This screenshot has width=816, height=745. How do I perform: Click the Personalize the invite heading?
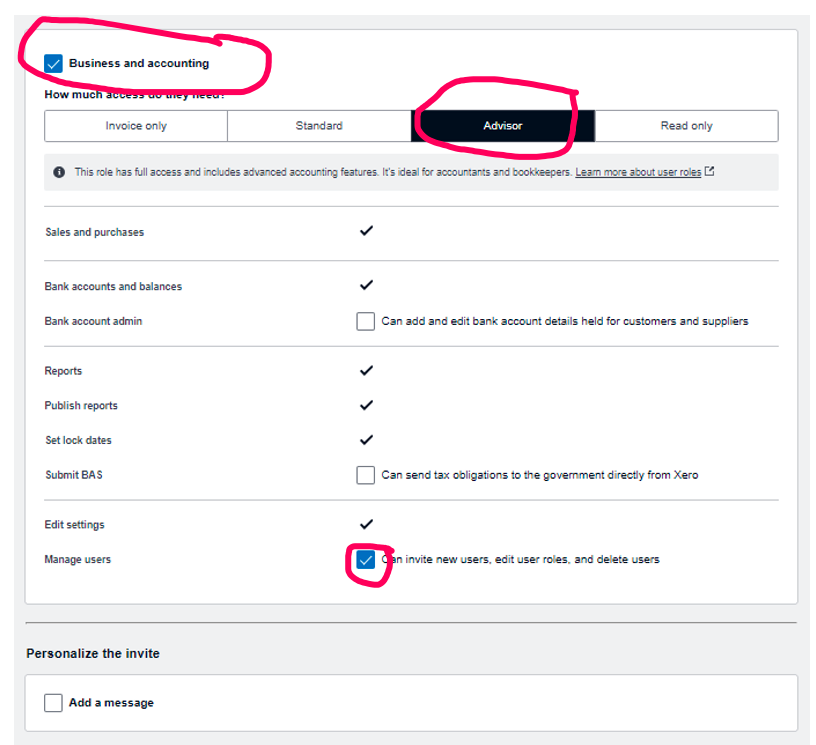93,654
